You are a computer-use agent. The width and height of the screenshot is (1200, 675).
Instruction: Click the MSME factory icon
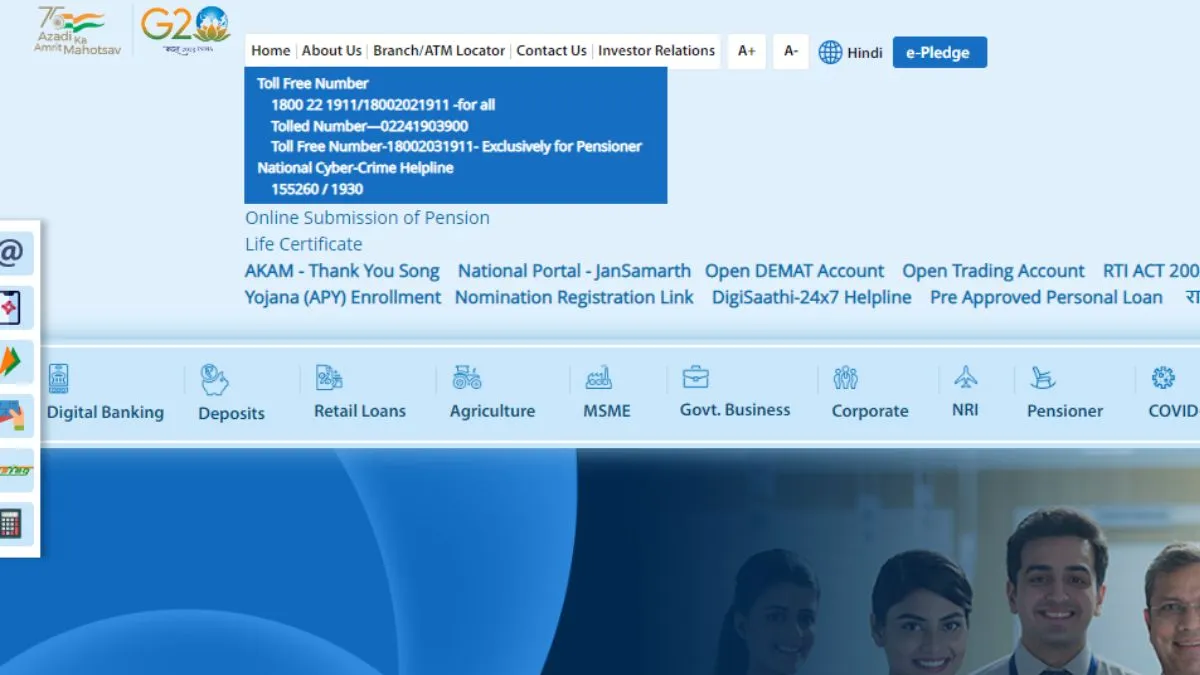(x=598, y=378)
